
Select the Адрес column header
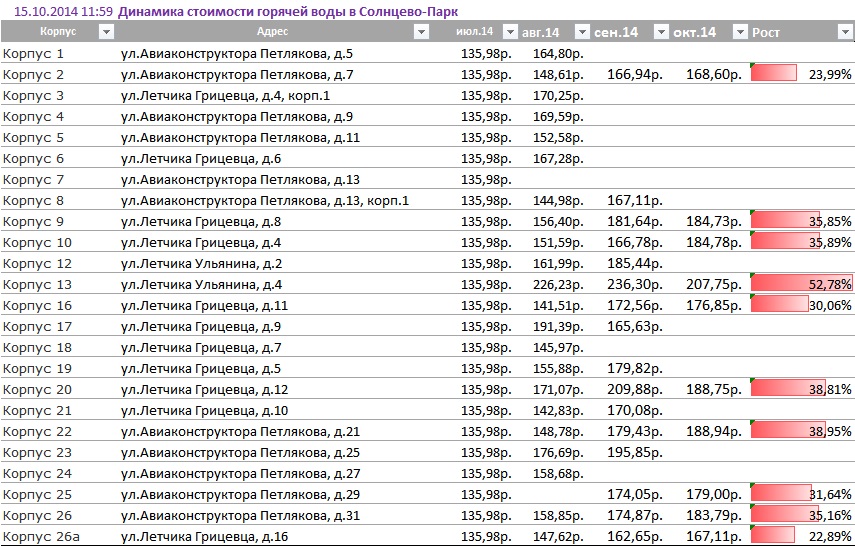click(272, 32)
